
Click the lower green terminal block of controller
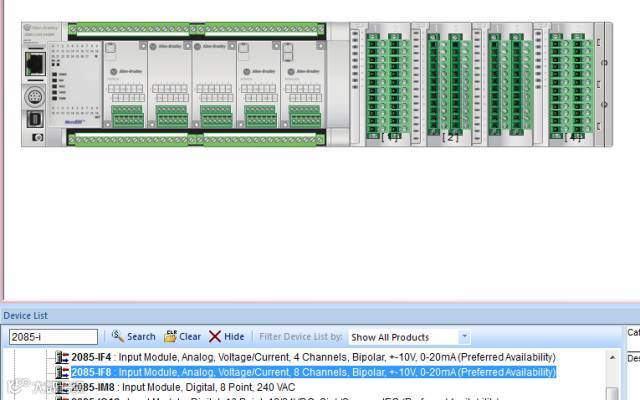(x=197, y=140)
